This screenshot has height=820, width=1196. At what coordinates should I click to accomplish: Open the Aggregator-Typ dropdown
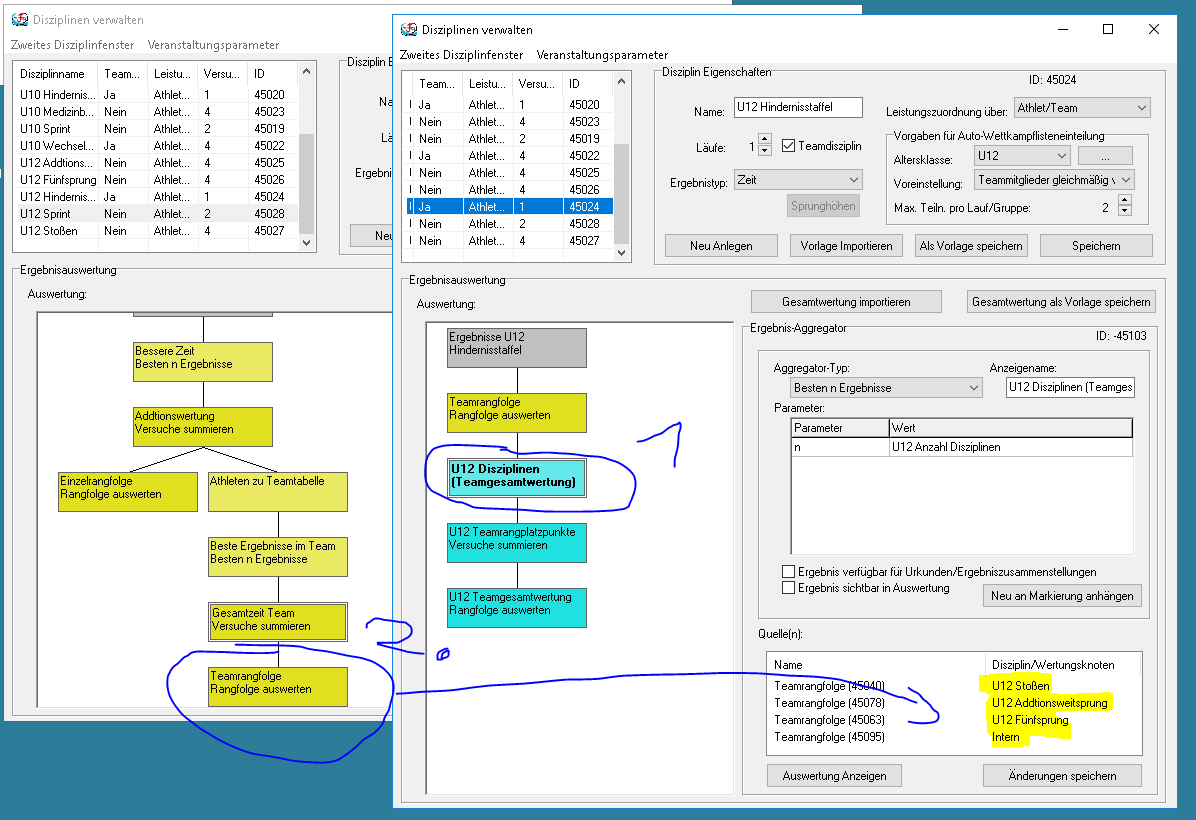coord(886,387)
